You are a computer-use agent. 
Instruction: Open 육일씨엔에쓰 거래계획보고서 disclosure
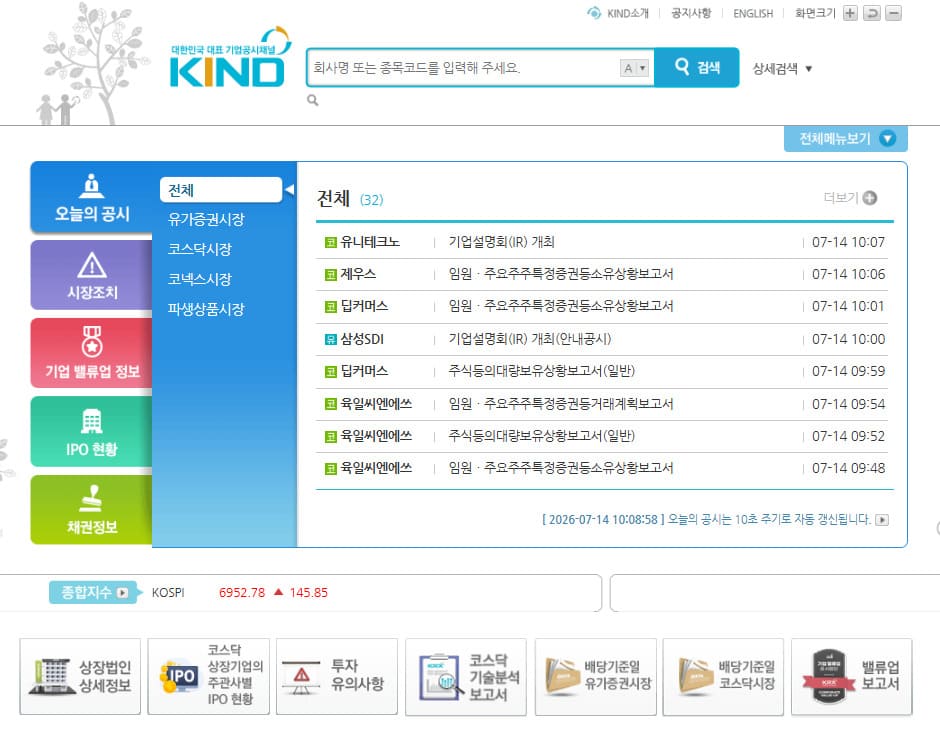(561, 404)
